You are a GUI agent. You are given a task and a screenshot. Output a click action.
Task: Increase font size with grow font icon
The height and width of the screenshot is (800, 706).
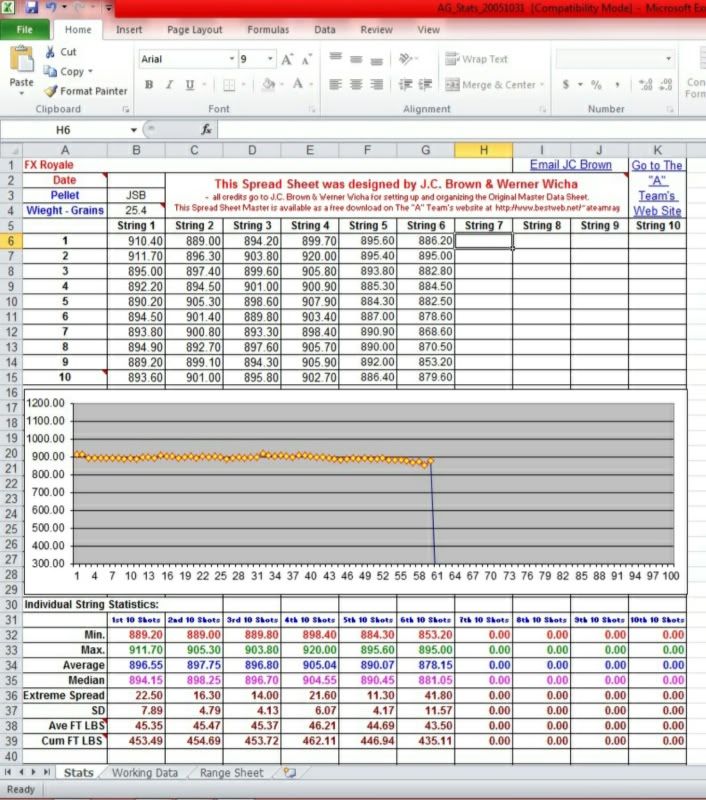[x=287, y=60]
